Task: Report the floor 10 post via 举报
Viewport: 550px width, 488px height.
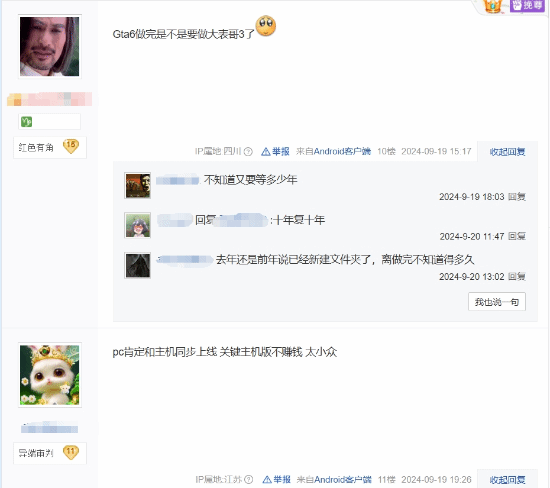Action: pyautogui.click(x=275, y=152)
